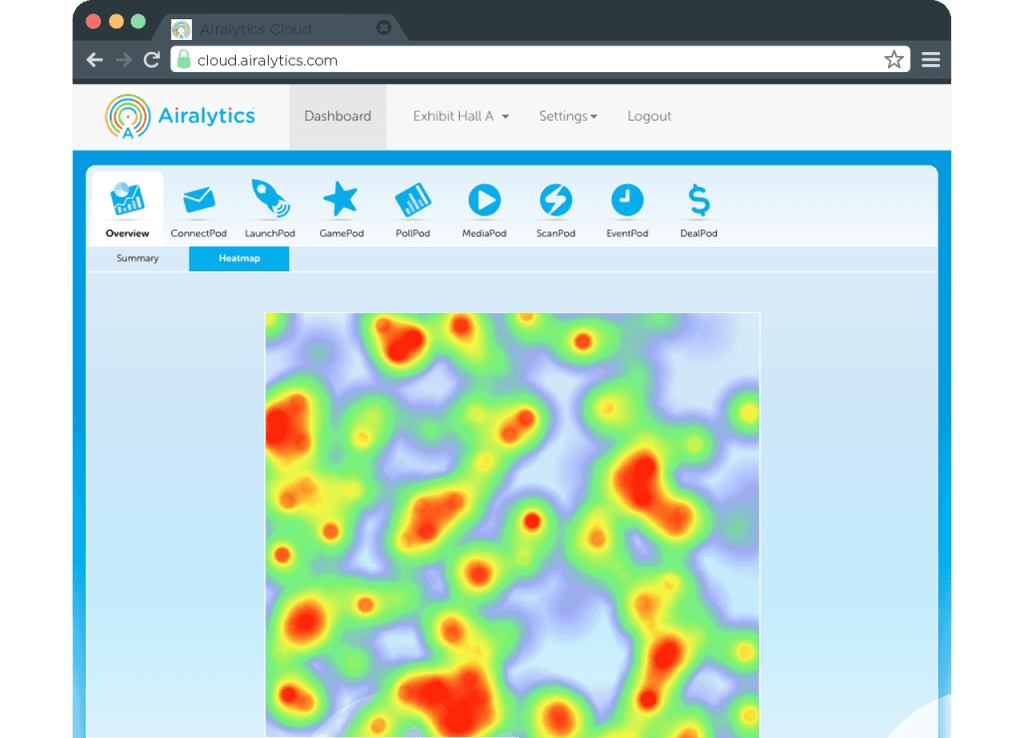Click the green window maximize button
This screenshot has width=1024, height=738.
(138, 22)
